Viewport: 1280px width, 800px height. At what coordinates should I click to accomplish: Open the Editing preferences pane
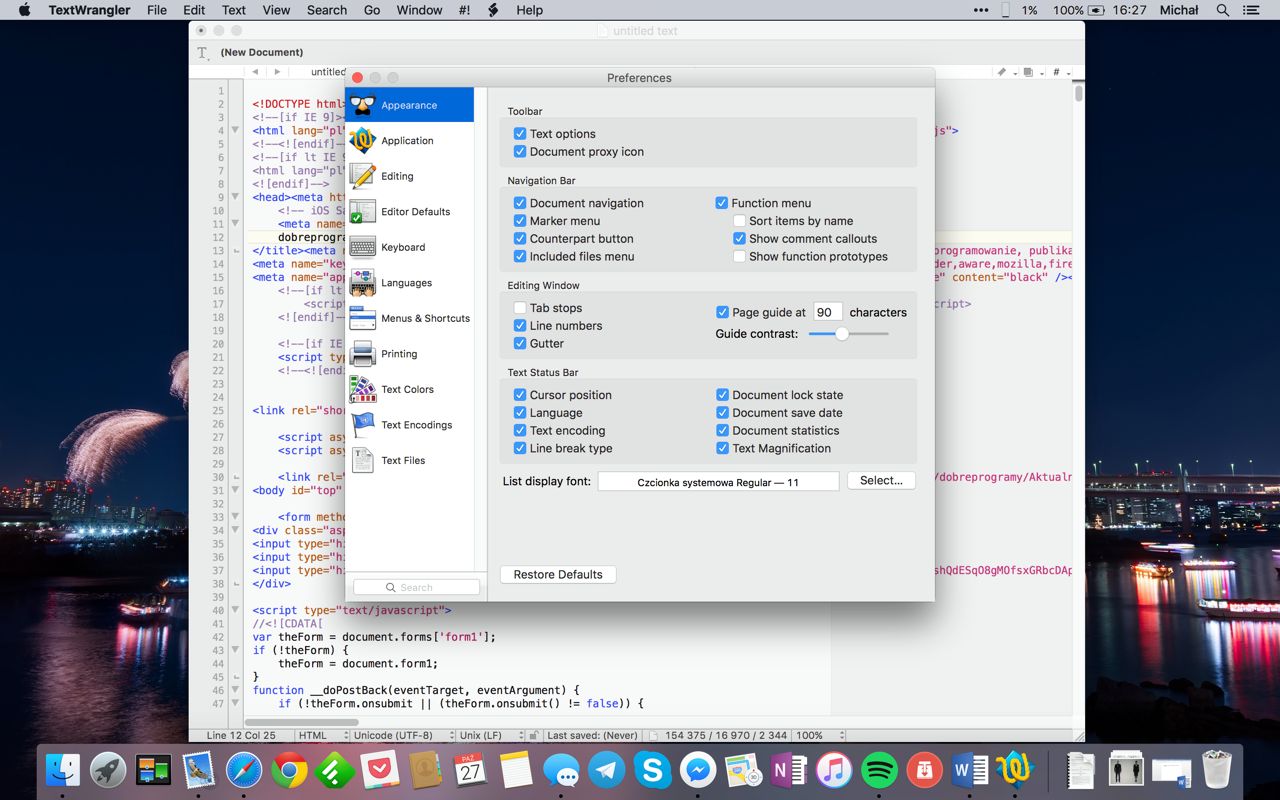point(409,176)
